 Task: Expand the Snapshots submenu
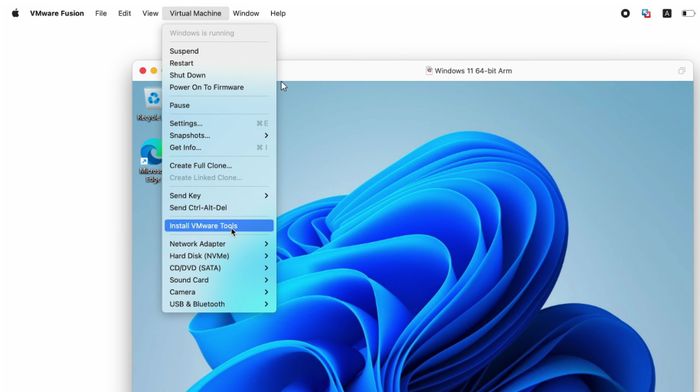(x=219, y=135)
